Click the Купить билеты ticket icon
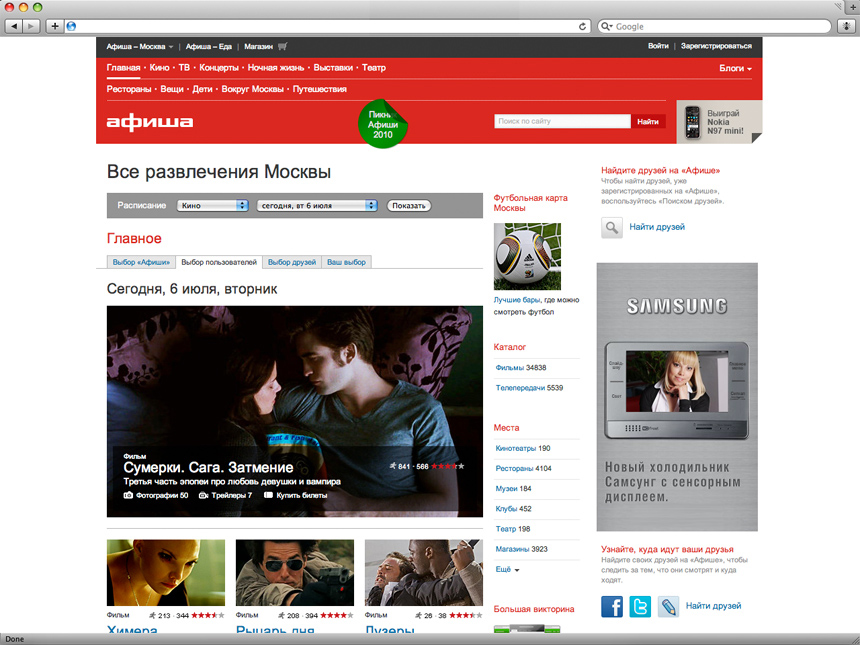 tap(268, 495)
